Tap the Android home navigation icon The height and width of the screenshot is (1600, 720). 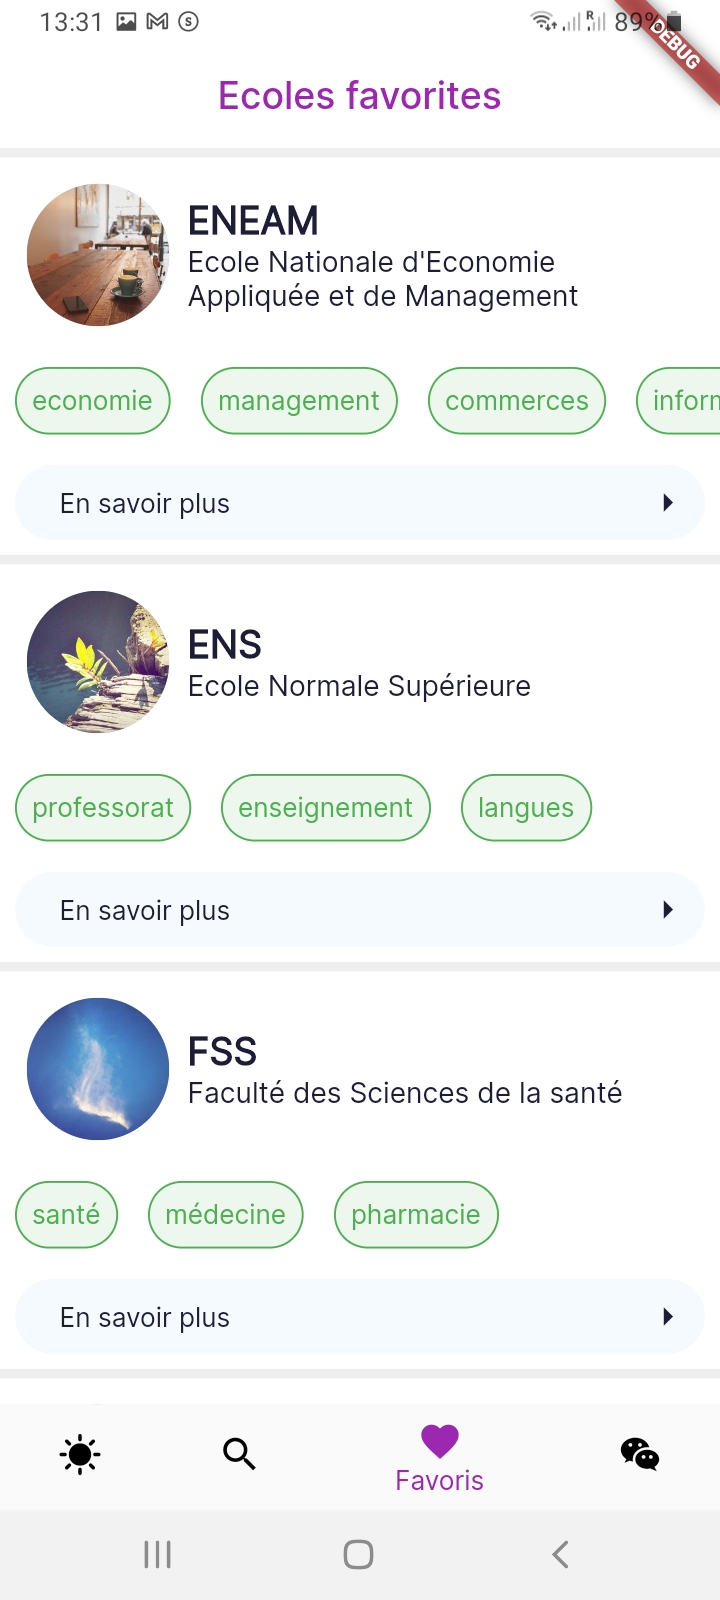coord(358,1554)
